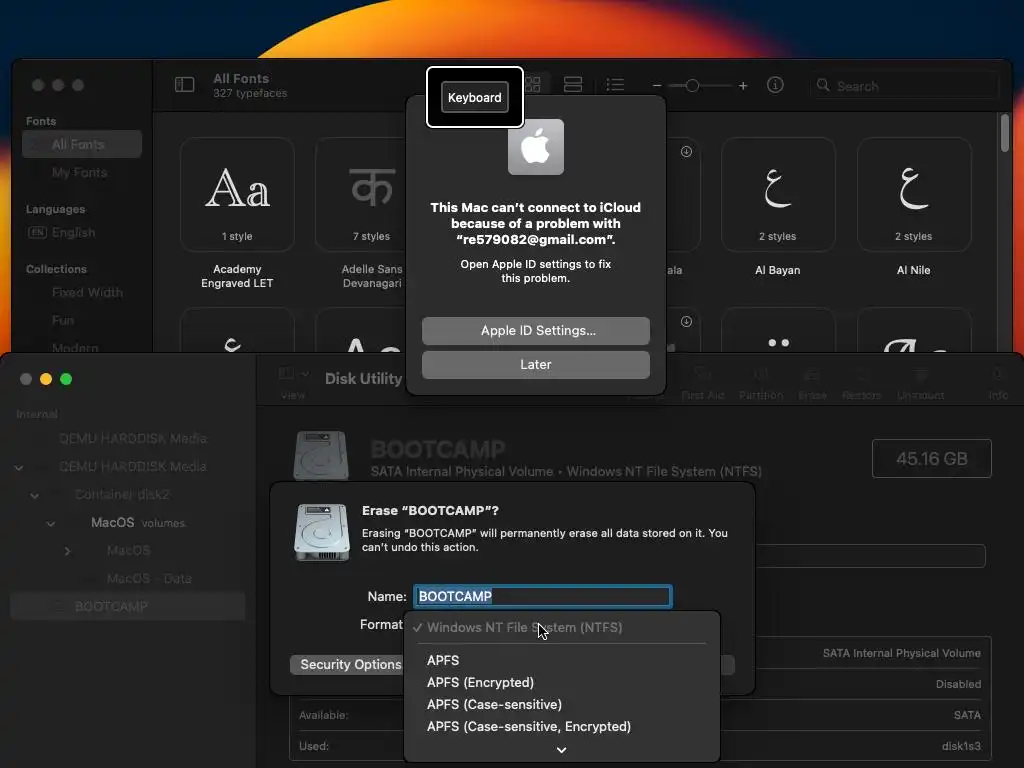Click the Apple logo icon in iCloud alert
Viewport: 1024px width, 768px height.
(536, 147)
